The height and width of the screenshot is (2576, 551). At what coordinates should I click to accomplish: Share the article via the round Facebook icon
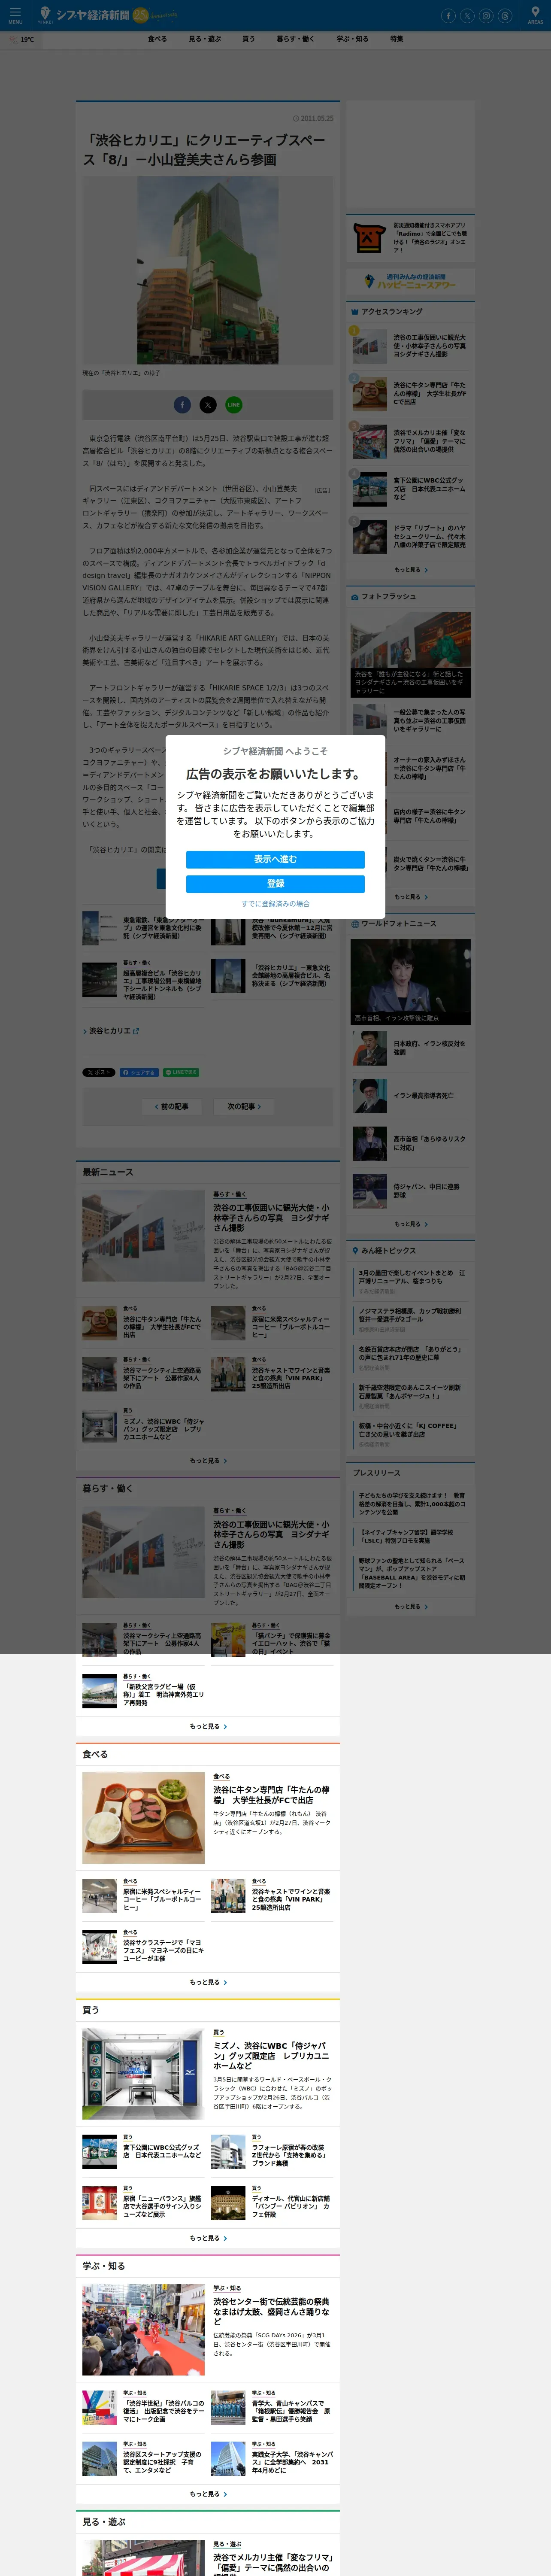pyautogui.click(x=182, y=404)
